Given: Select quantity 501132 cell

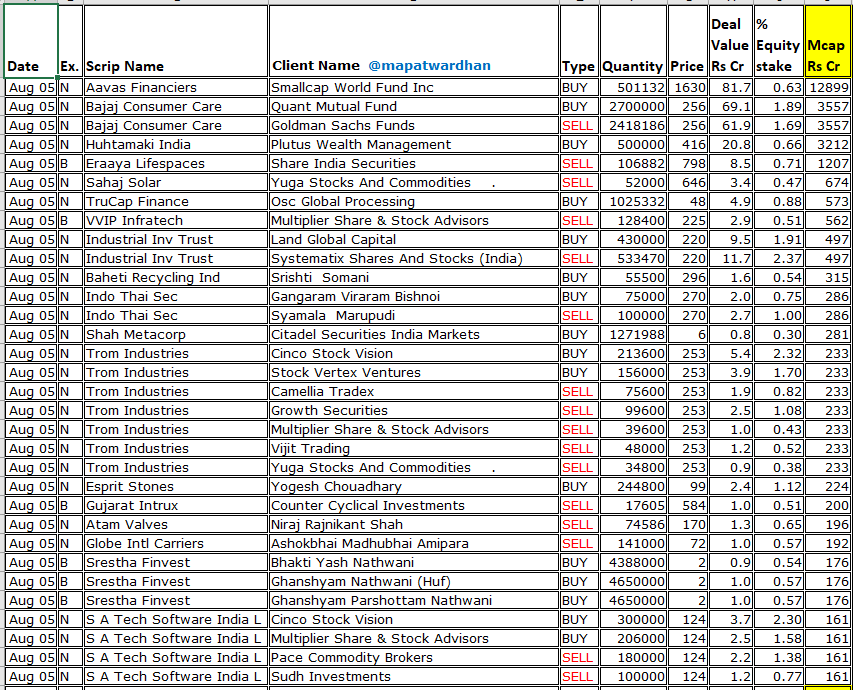Looking at the screenshot, I should click(x=633, y=88).
